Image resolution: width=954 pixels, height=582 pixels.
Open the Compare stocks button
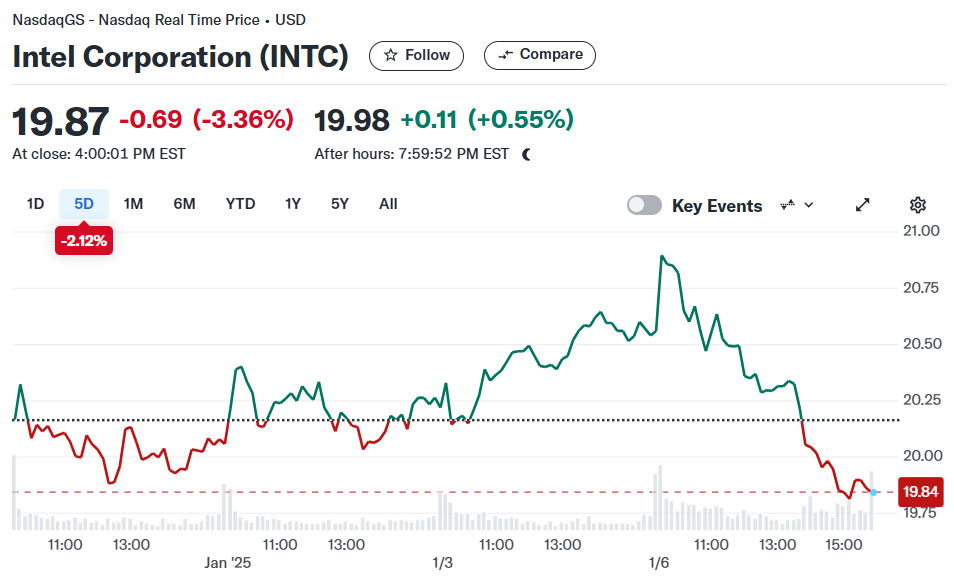click(x=540, y=55)
